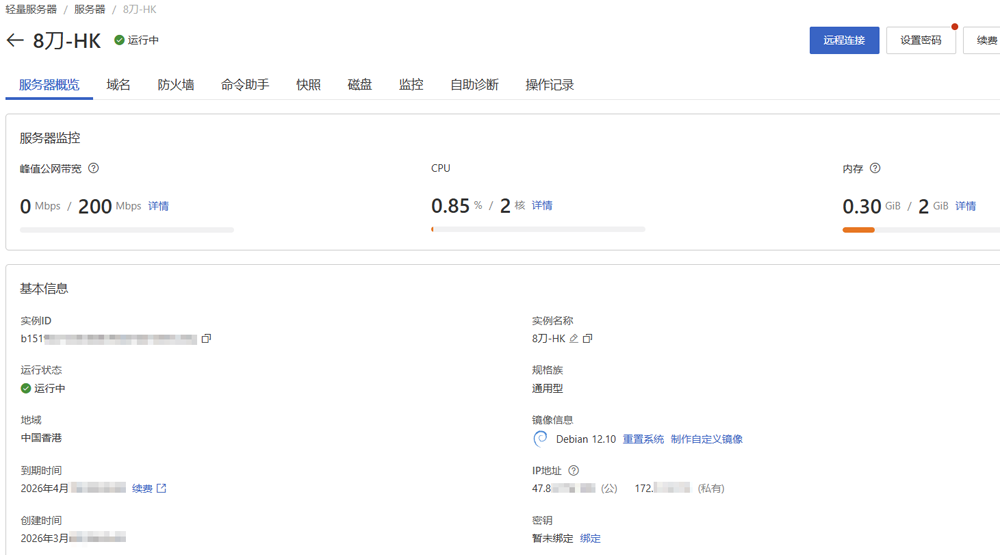The height and width of the screenshot is (555, 1000).
Task: Click the 设置密码 button
Action: (920, 41)
